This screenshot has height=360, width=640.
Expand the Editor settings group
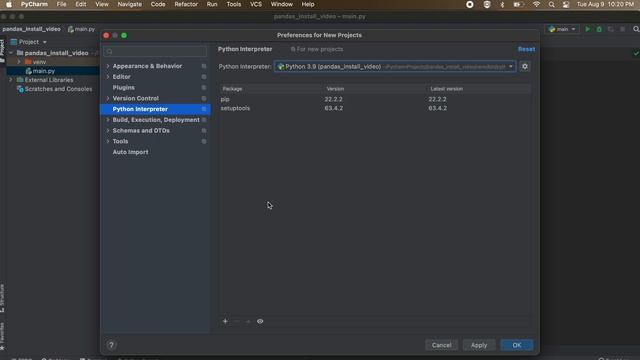[108, 77]
